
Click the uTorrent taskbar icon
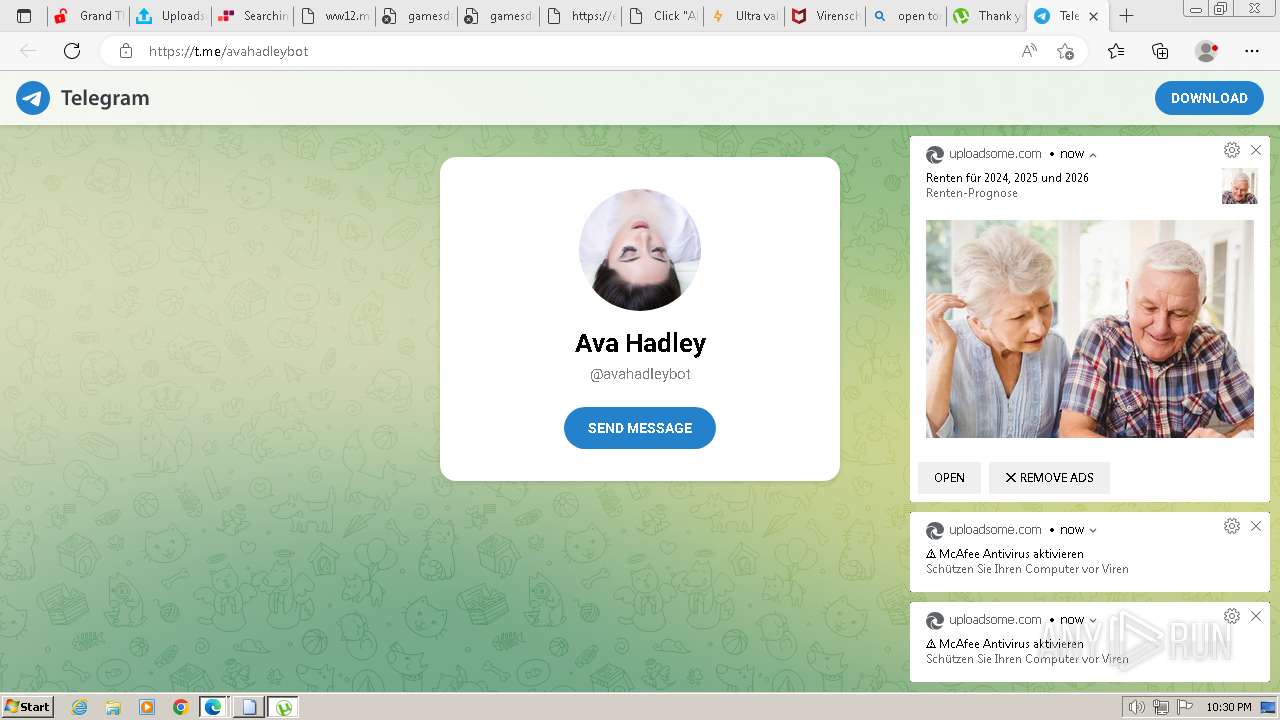(x=284, y=707)
